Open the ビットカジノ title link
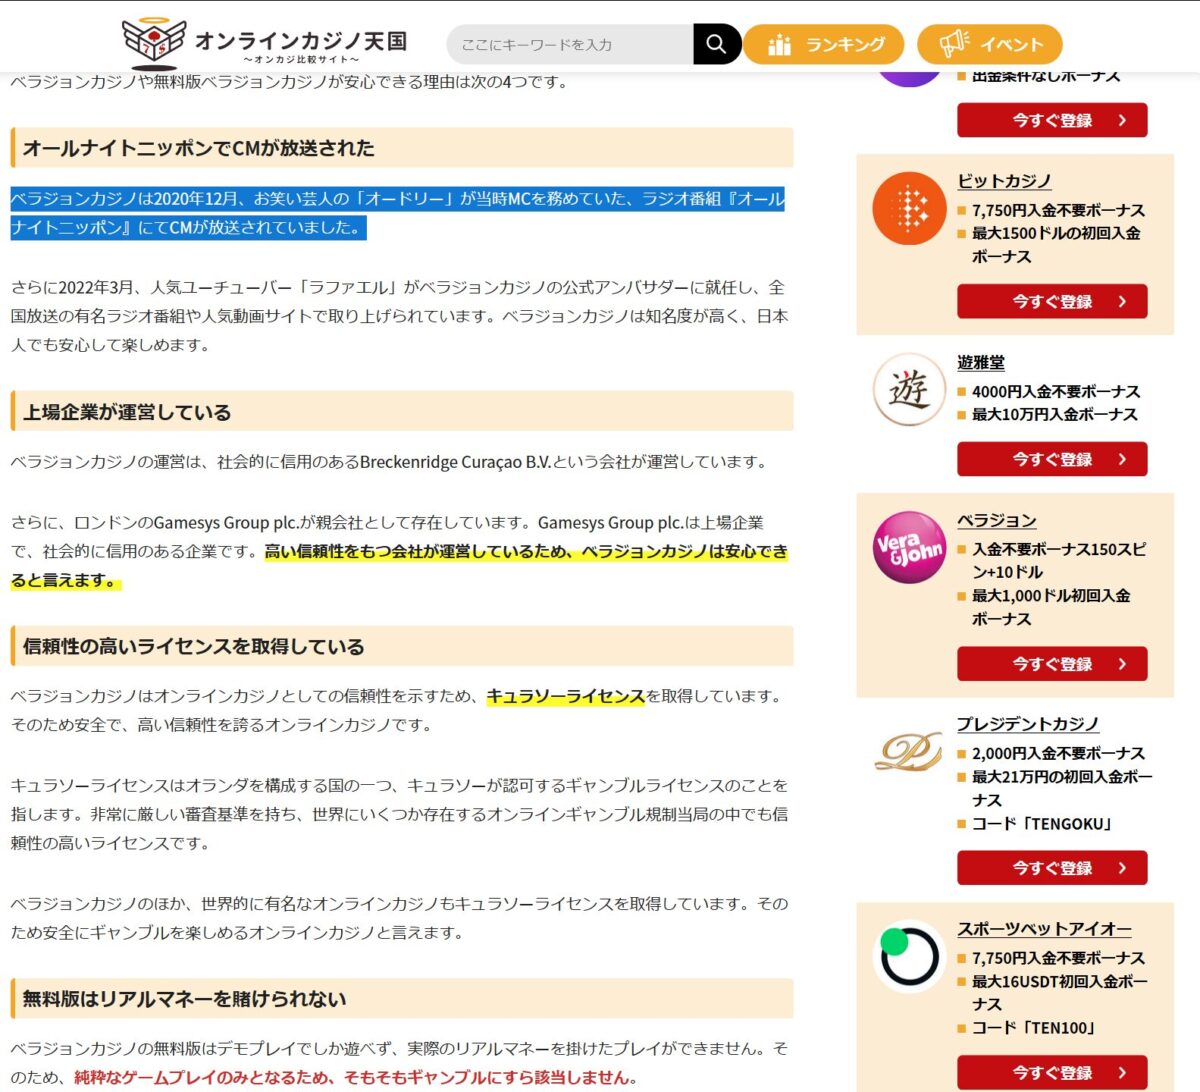Image resolution: width=1200 pixels, height=1092 pixels. 1004,181
